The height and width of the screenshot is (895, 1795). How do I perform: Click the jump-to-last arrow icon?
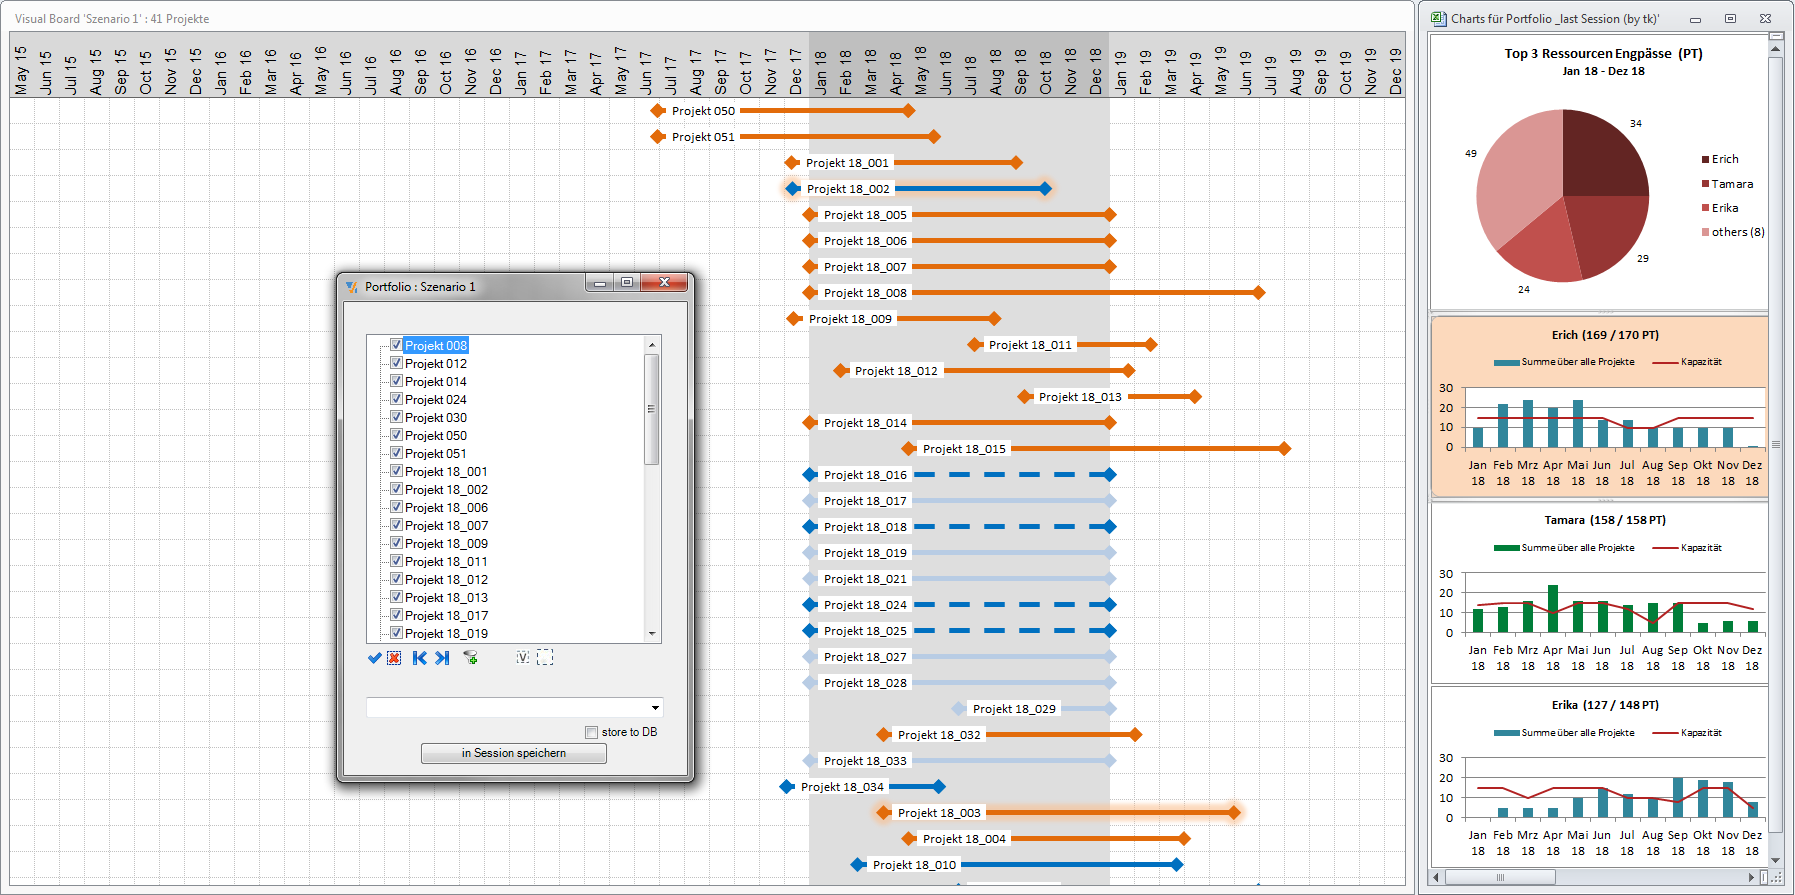coord(442,658)
